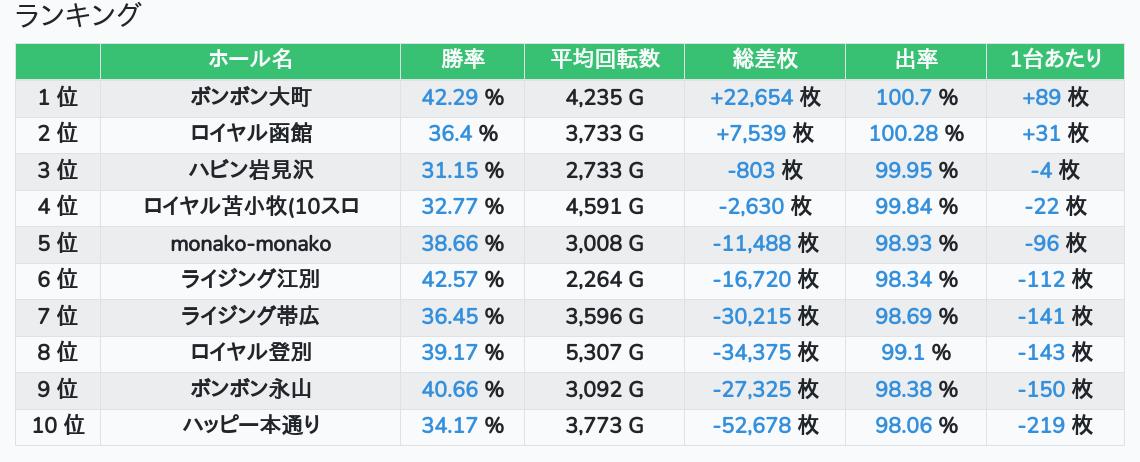Click the 勝率 column header
The image size is (1140, 462).
(x=462, y=60)
